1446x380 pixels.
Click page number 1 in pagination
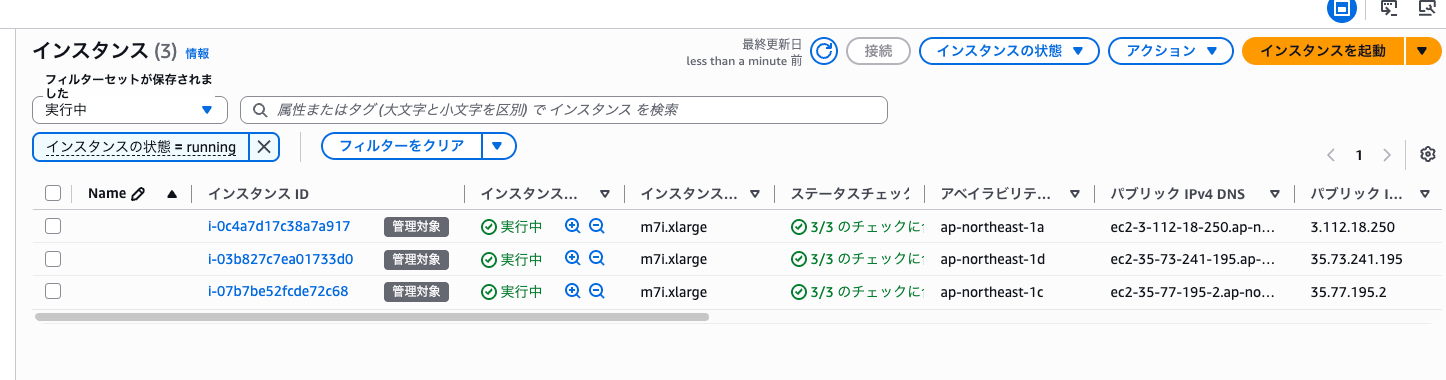tap(1359, 155)
